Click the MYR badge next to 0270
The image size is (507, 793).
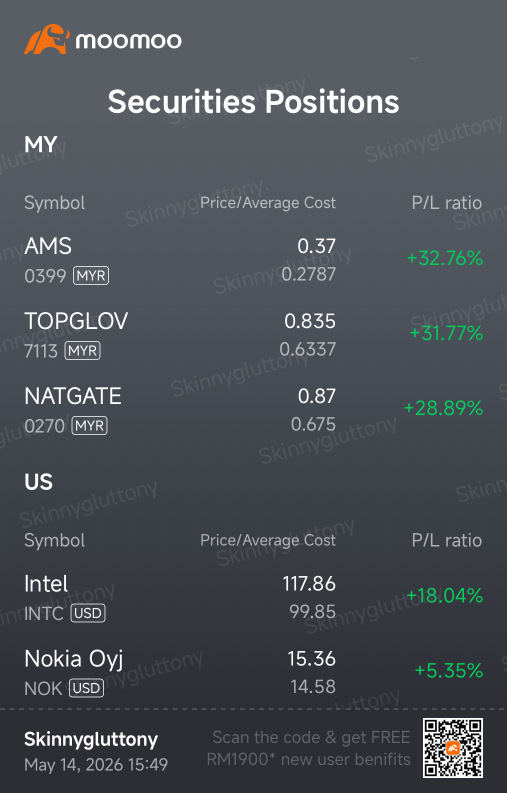click(x=90, y=425)
